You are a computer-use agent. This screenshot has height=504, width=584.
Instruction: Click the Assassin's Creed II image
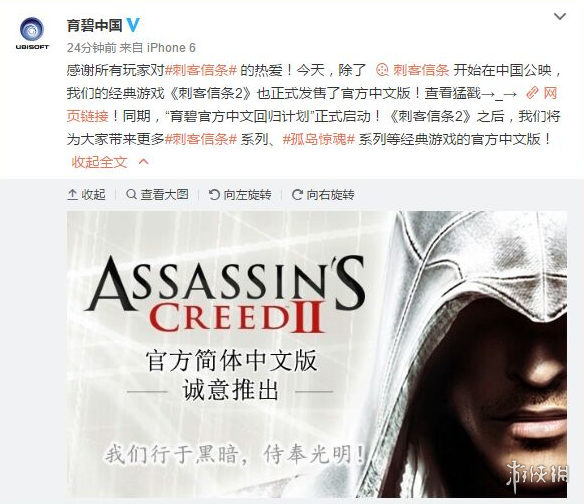317,354
